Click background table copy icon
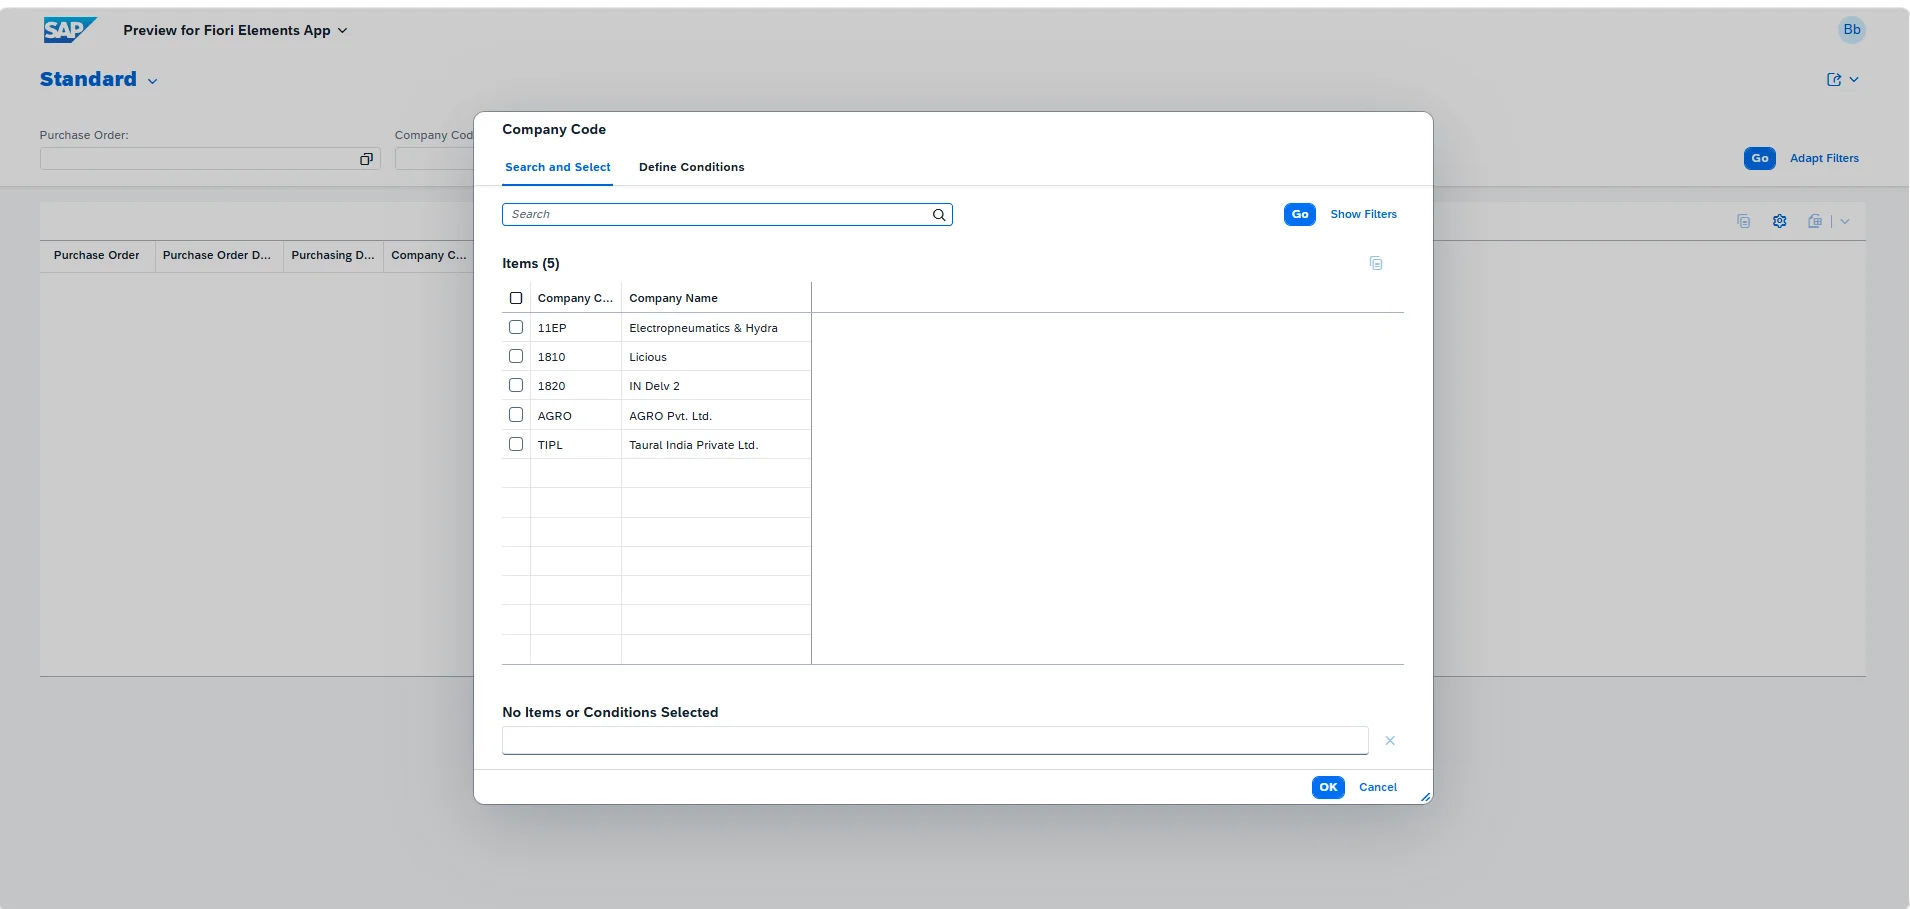This screenshot has height=909, width=1910. (1743, 222)
